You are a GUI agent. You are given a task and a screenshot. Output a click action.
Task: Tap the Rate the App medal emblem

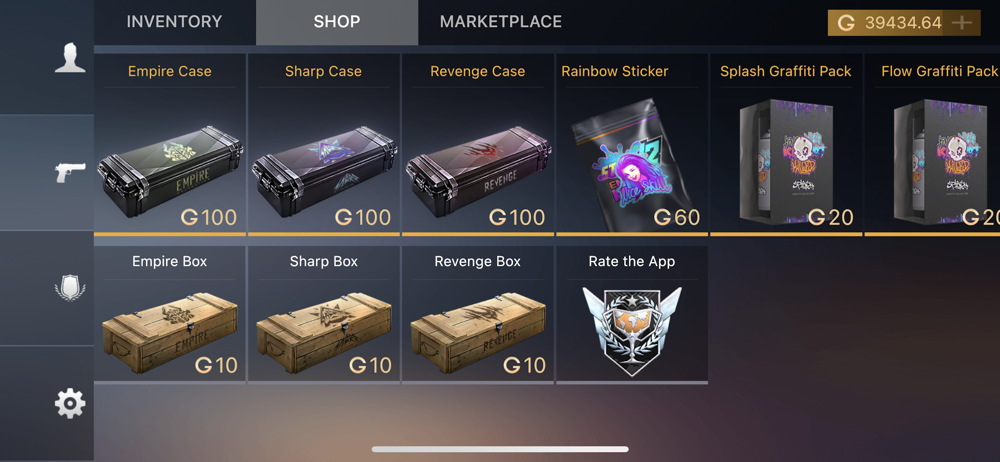pos(632,331)
